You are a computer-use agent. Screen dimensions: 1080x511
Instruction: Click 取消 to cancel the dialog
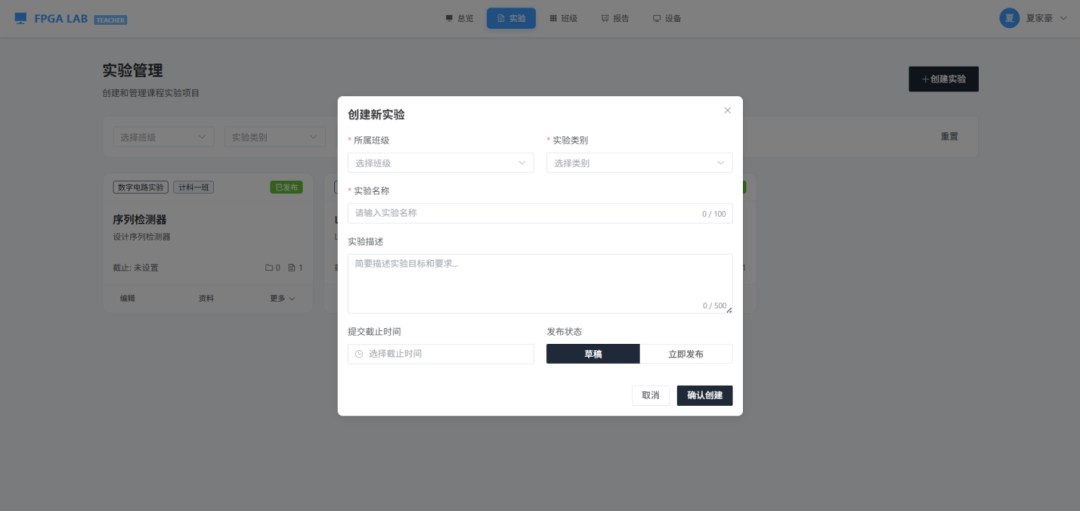coord(650,395)
